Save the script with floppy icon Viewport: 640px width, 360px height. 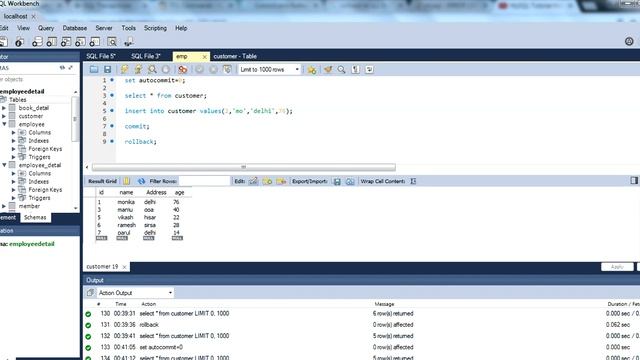(107, 69)
